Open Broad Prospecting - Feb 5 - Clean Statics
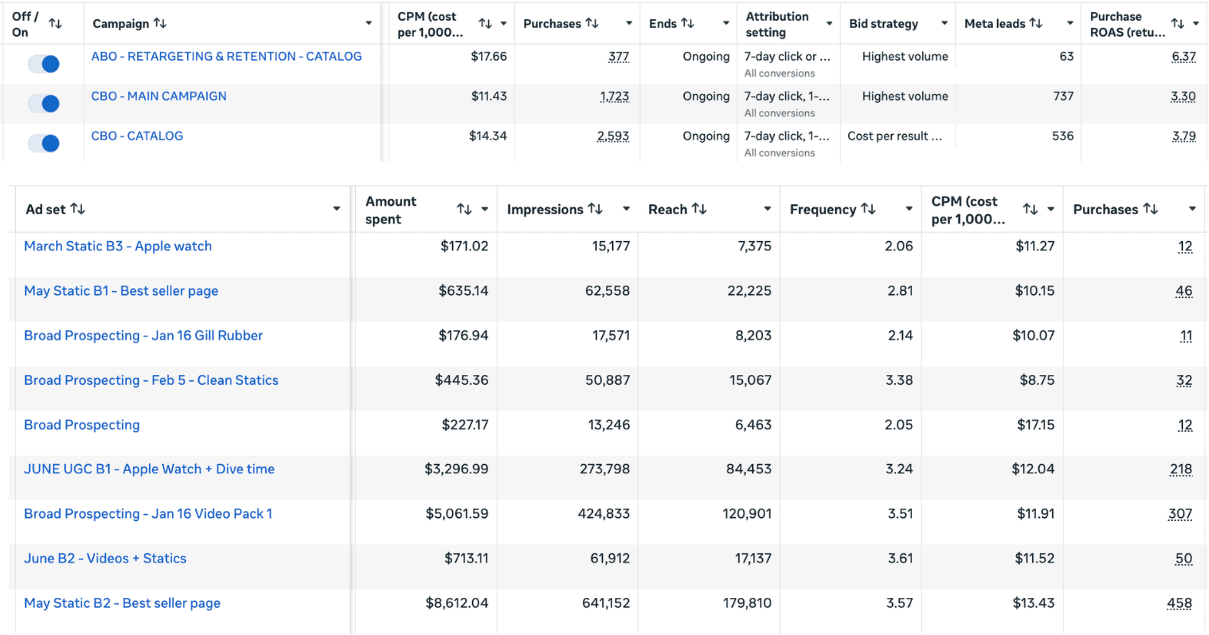The image size is (1209, 635). (151, 380)
